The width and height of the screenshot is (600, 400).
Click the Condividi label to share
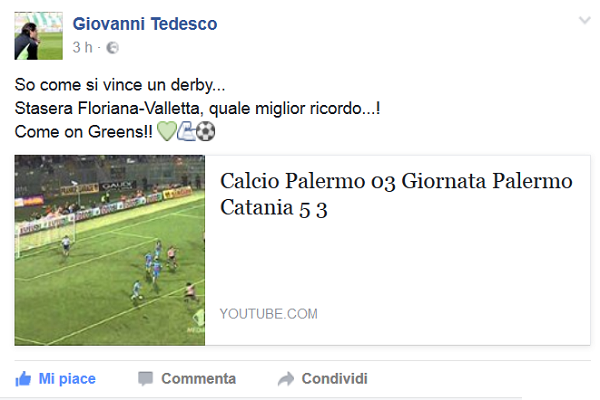(x=334, y=379)
